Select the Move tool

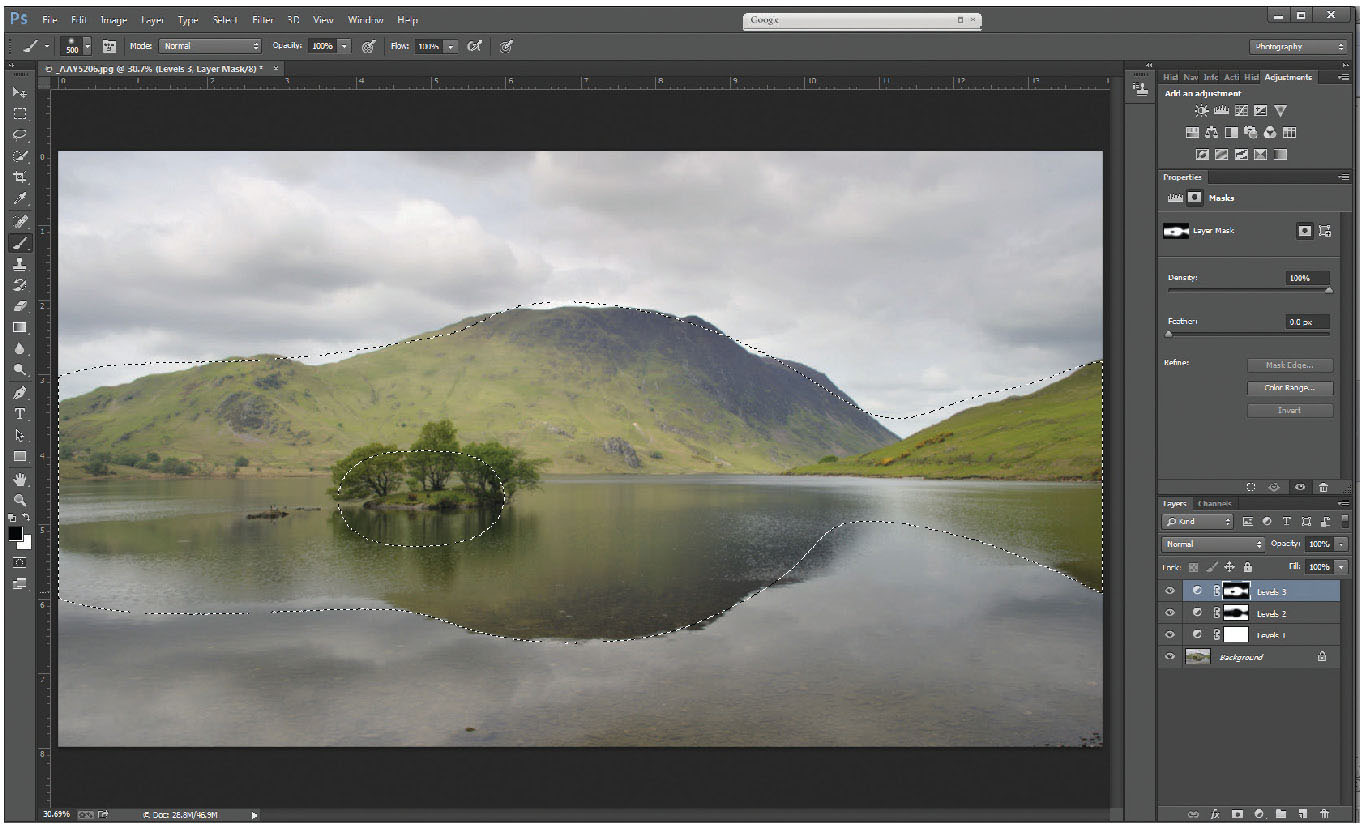pyautogui.click(x=19, y=92)
